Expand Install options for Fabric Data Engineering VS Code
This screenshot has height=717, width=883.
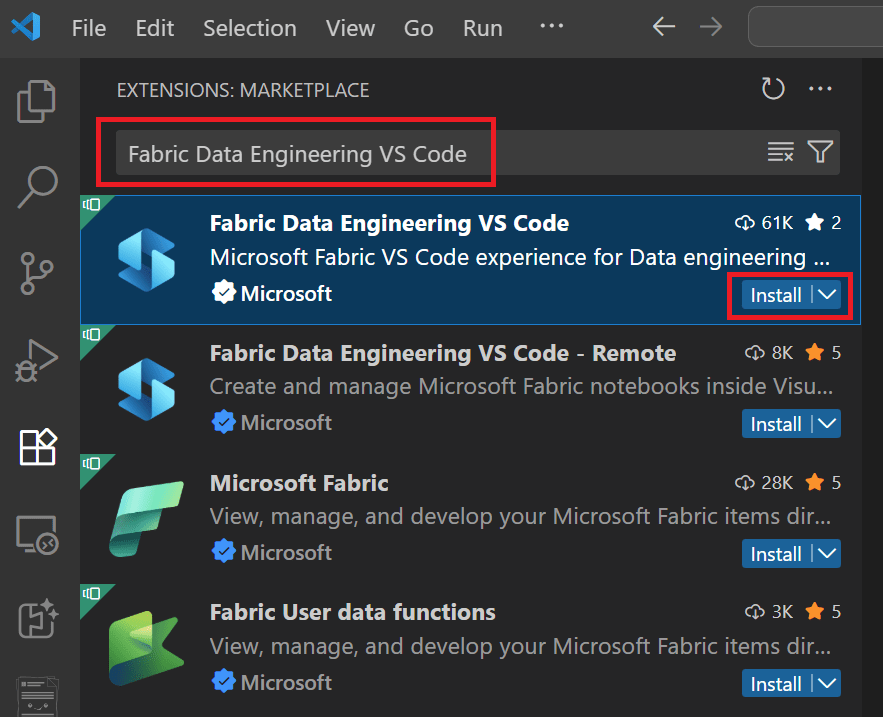[825, 295]
